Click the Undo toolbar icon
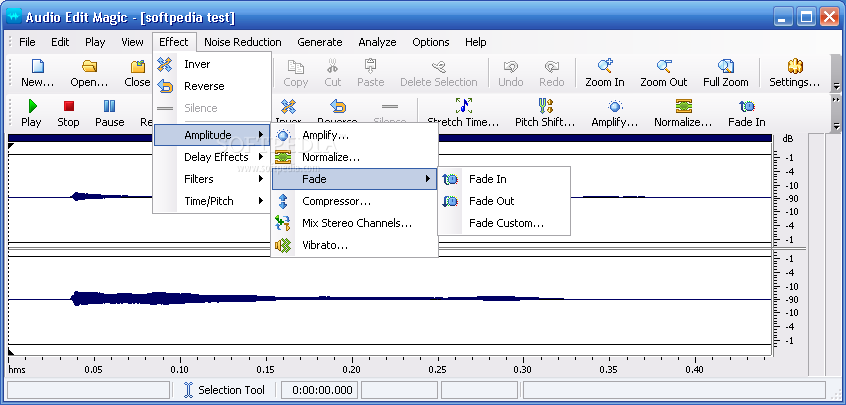 pyautogui.click(x=510, y=66)
